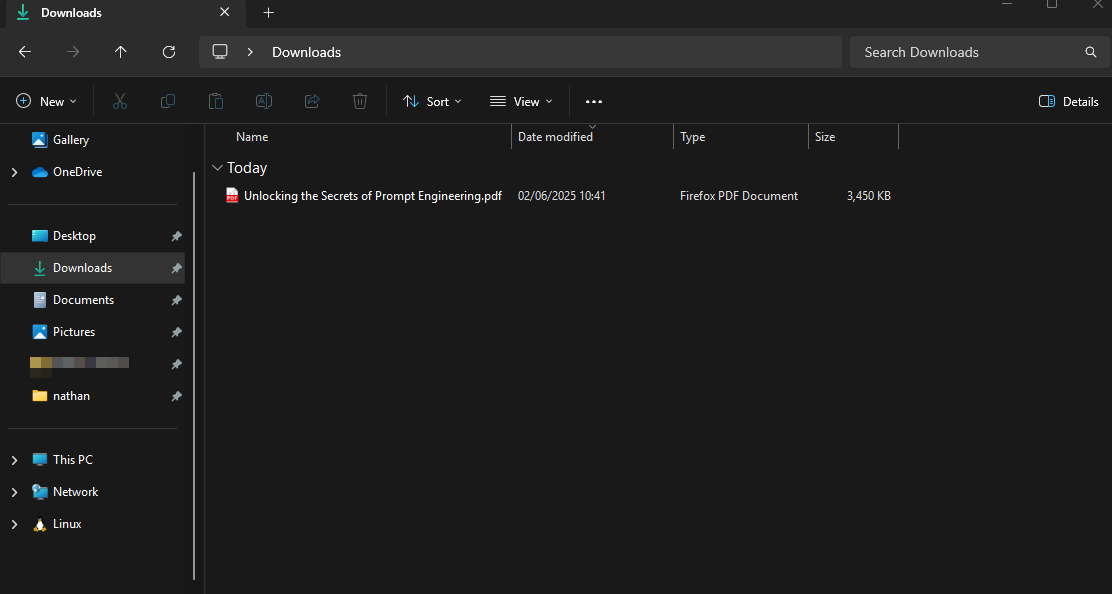Open a new Explorer tab with plus button
This screenshot has width=1112, height=594.
click(x=268, y=13)
